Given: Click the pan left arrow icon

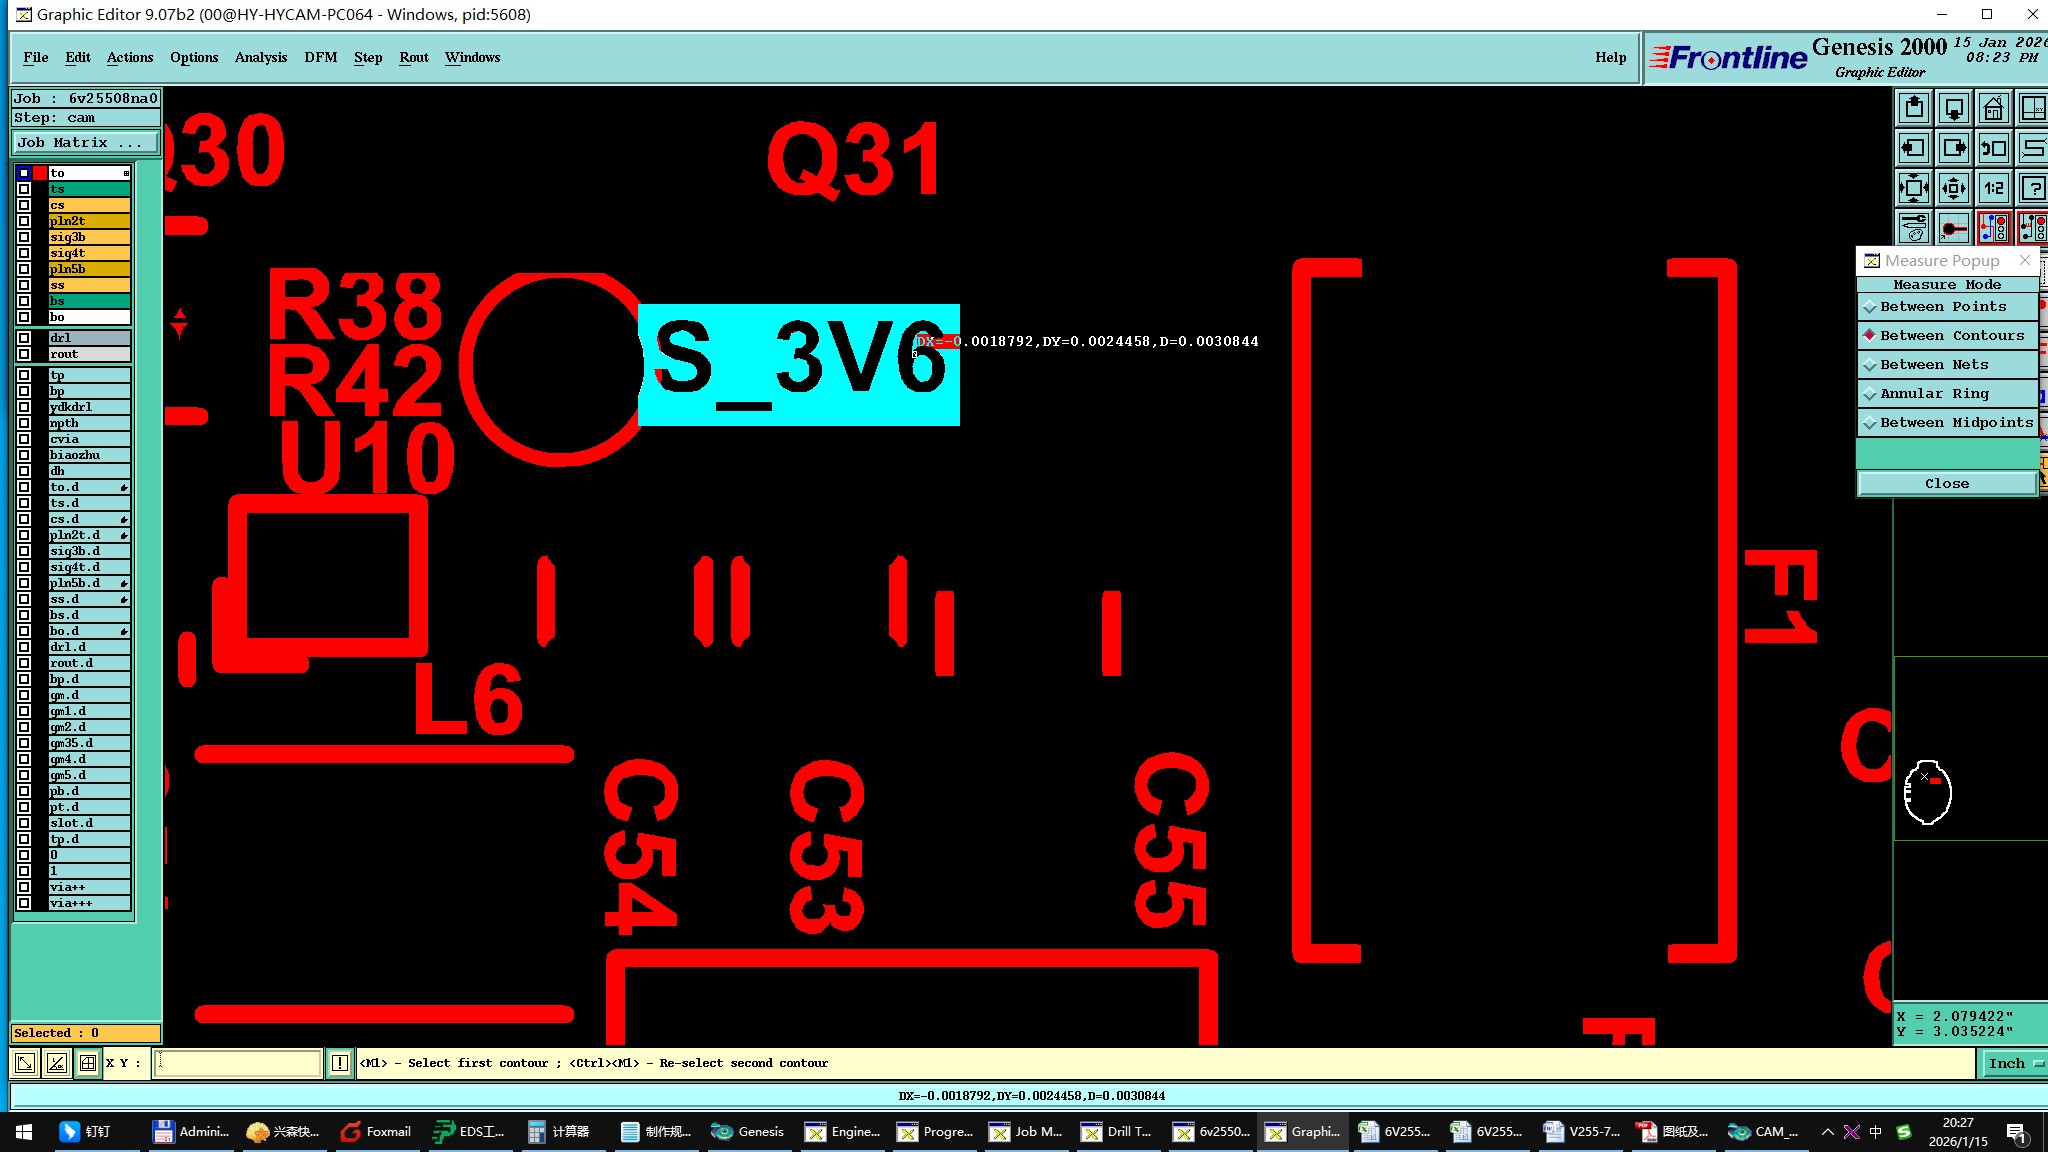Looking at the screenshot, I should coord(1913,148).
